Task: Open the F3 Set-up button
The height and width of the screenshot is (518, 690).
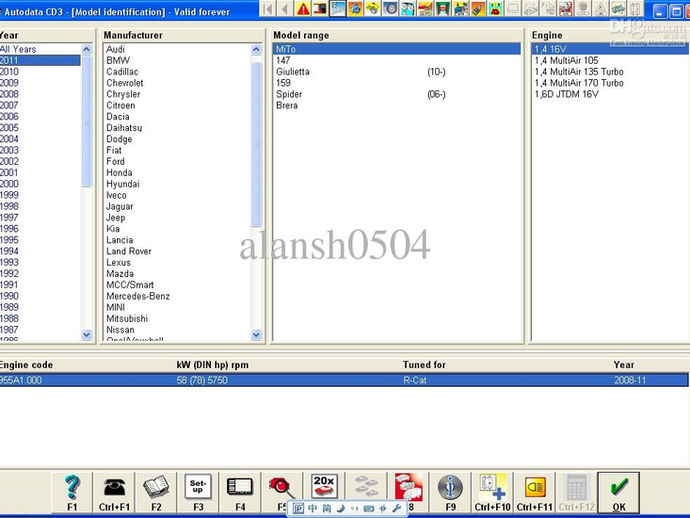Action: pyautogui.click(x=198, y=492)
